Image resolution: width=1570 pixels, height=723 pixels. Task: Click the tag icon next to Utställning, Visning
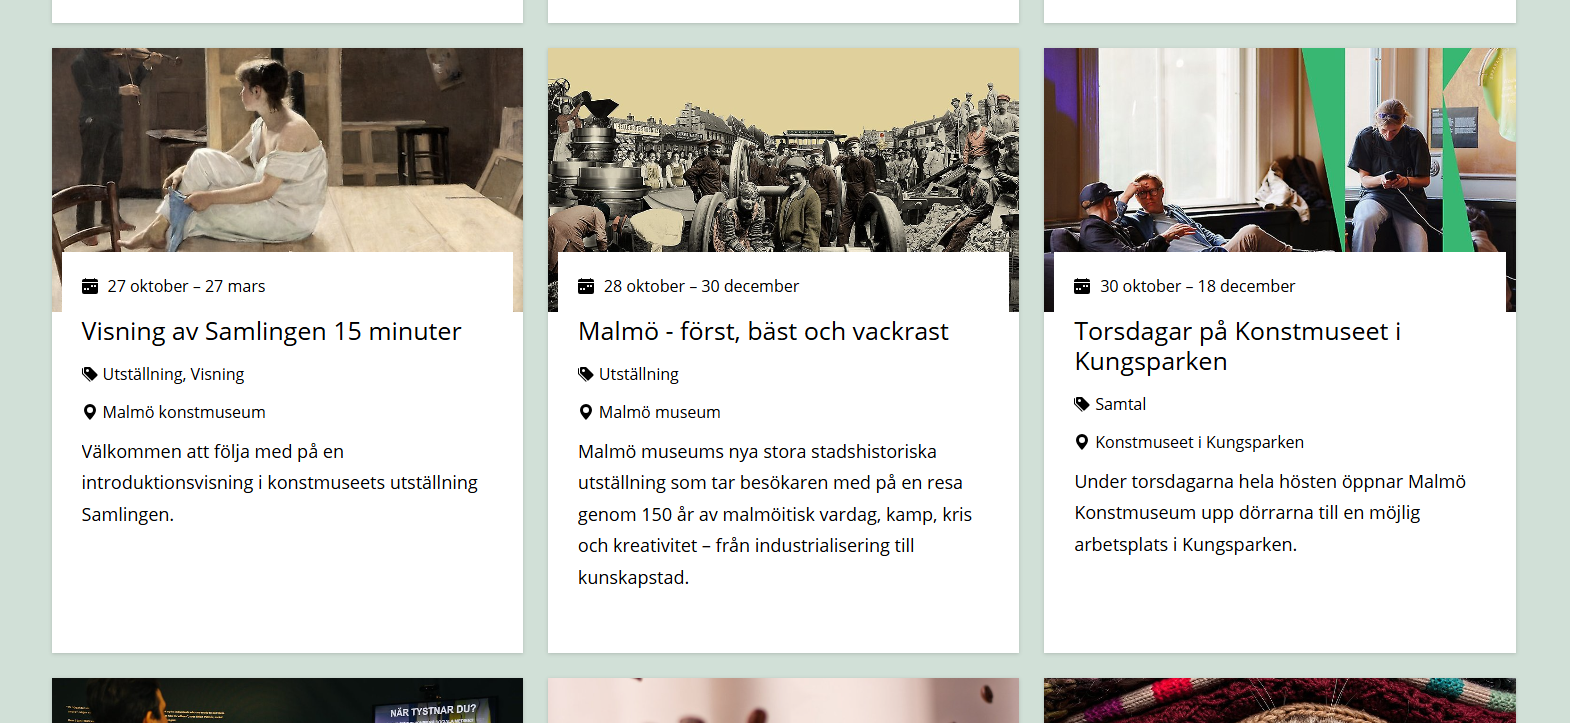pos(87,373)
